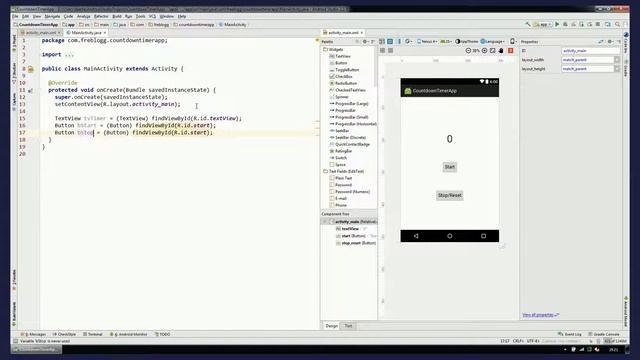Click the debug bug icon in toolbar

point(565,24)
